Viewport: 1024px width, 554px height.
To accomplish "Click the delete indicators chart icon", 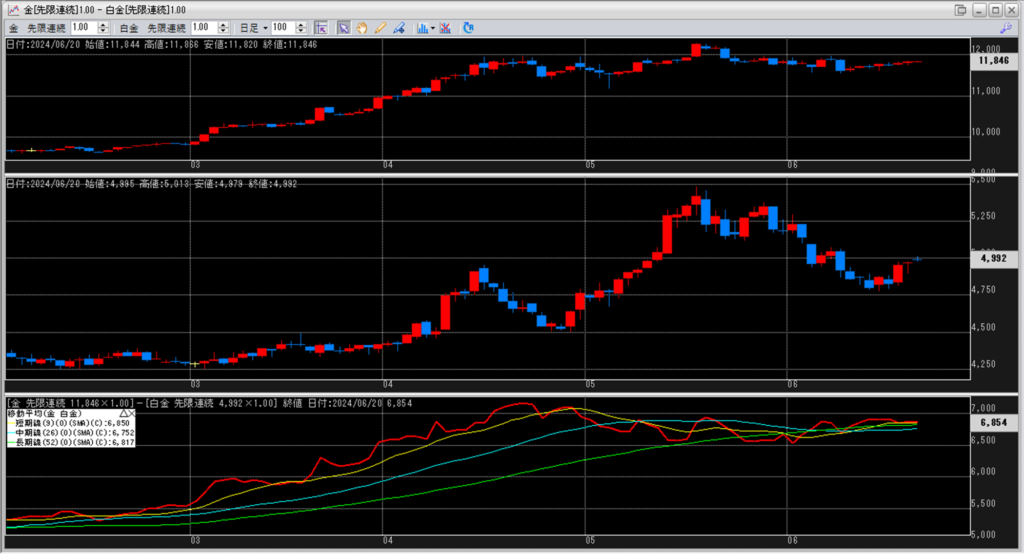I will pos(447,27).
